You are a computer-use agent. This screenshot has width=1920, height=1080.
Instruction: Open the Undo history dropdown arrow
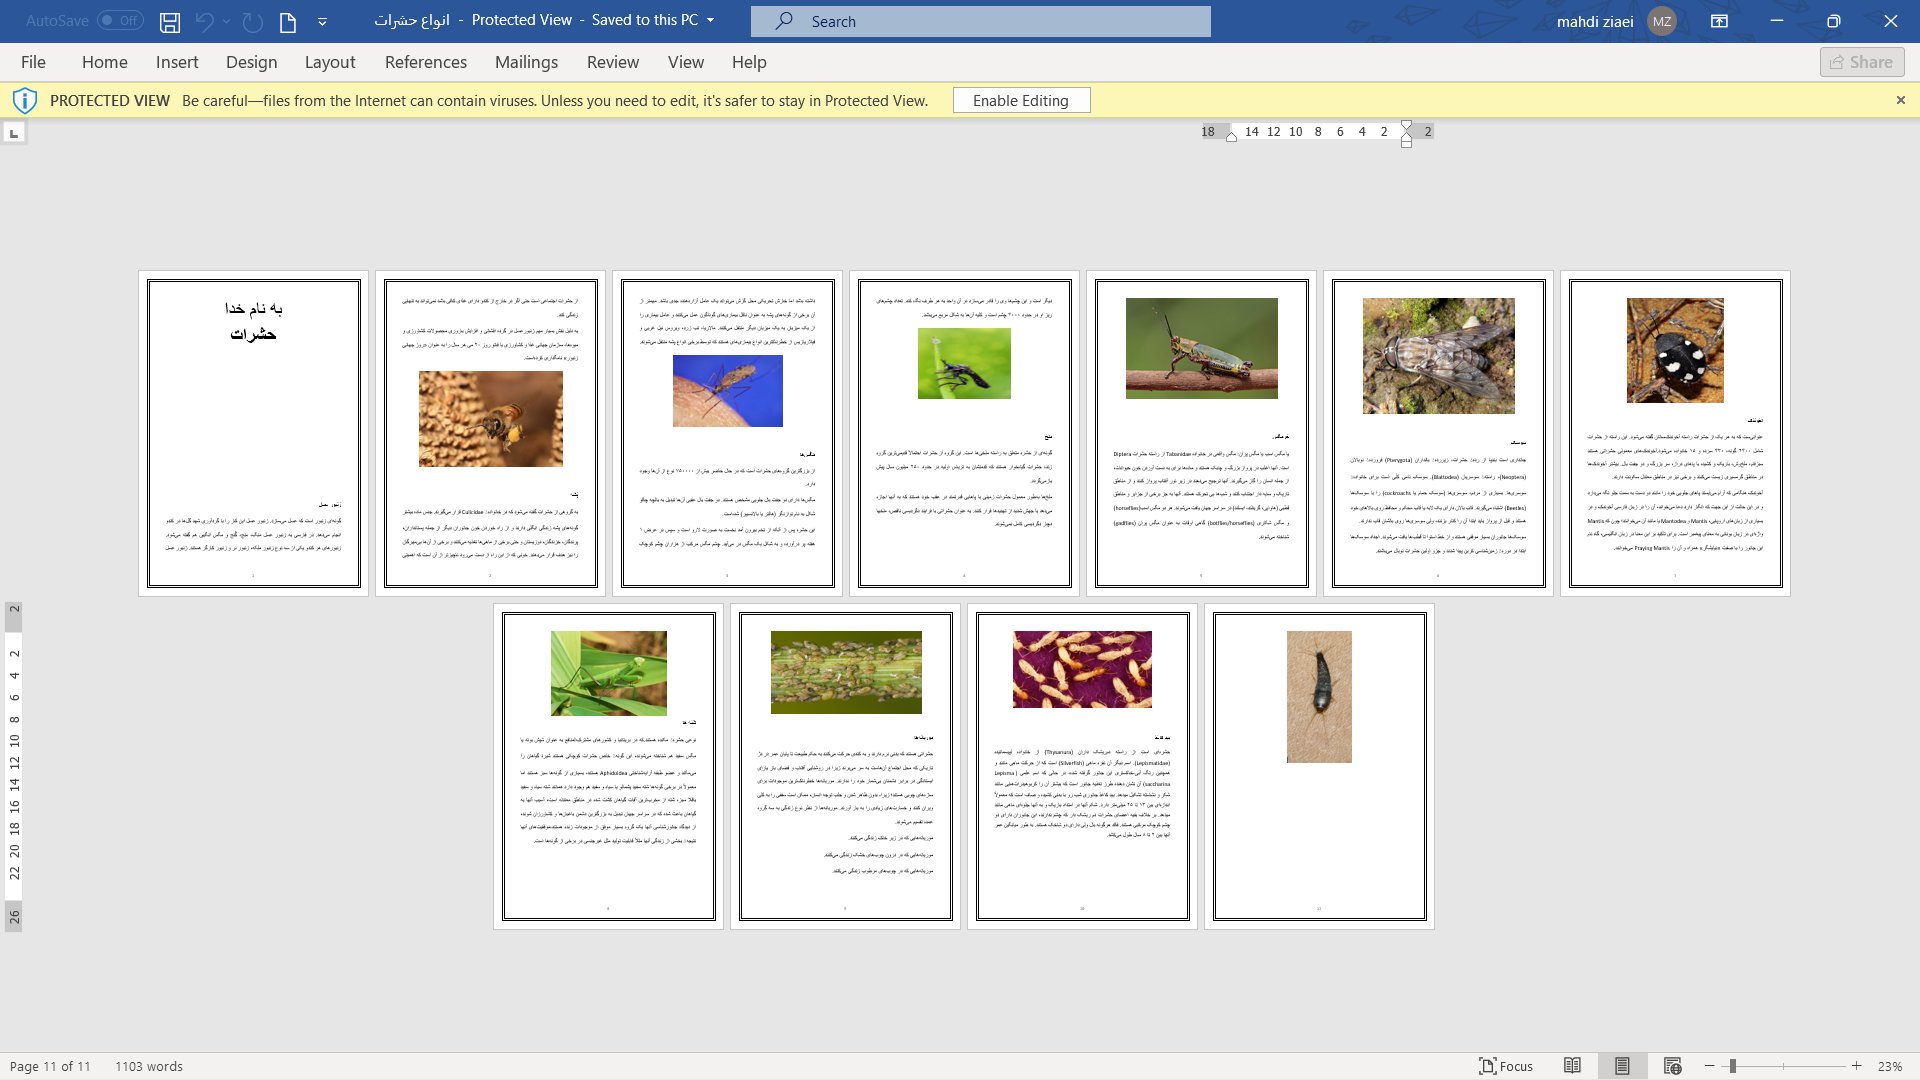(227, 21)
